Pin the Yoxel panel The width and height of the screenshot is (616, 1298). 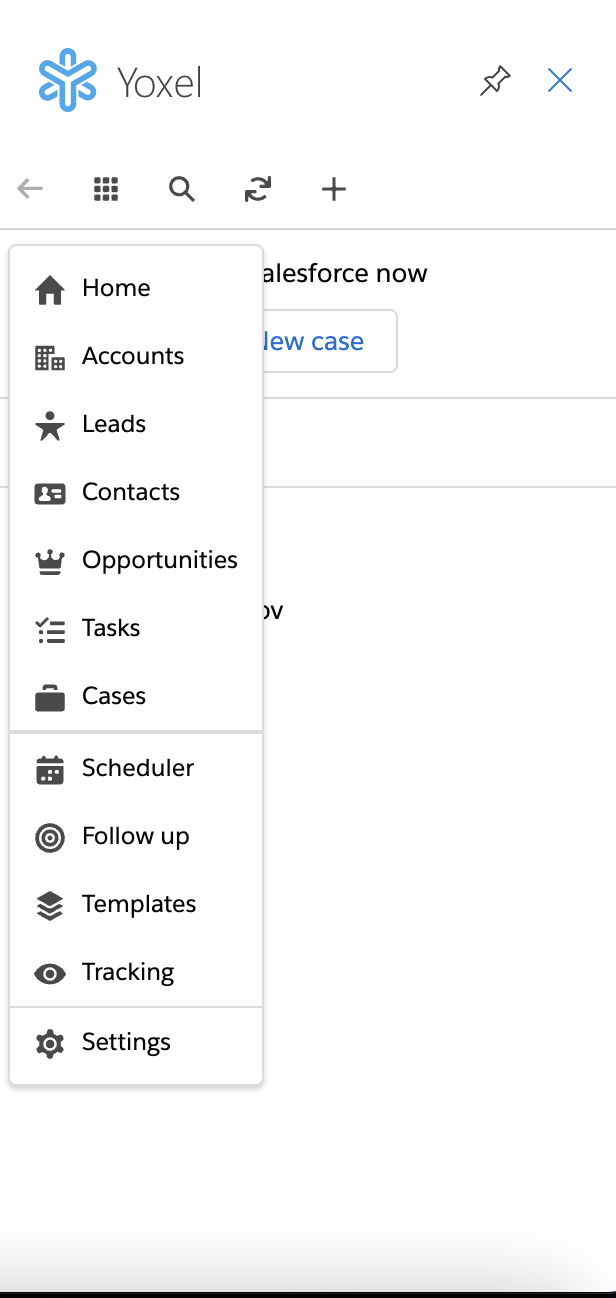coord(495,81)
